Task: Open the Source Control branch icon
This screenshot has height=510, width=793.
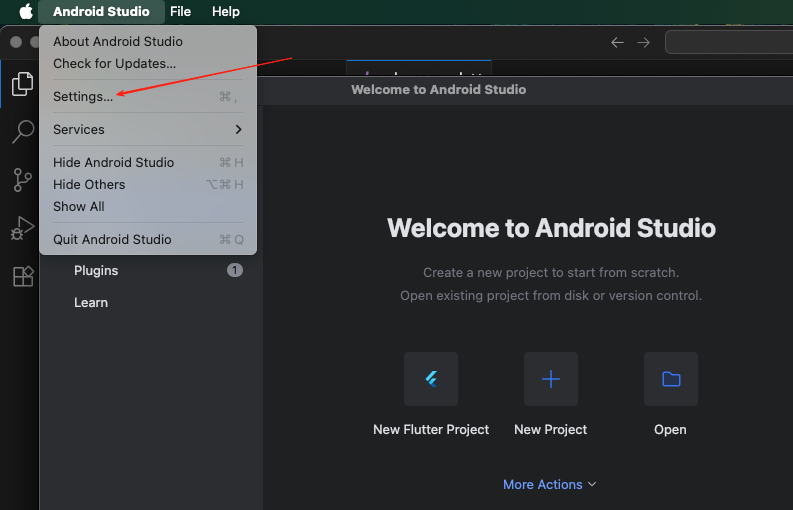Action: click(x=22, y=180)
